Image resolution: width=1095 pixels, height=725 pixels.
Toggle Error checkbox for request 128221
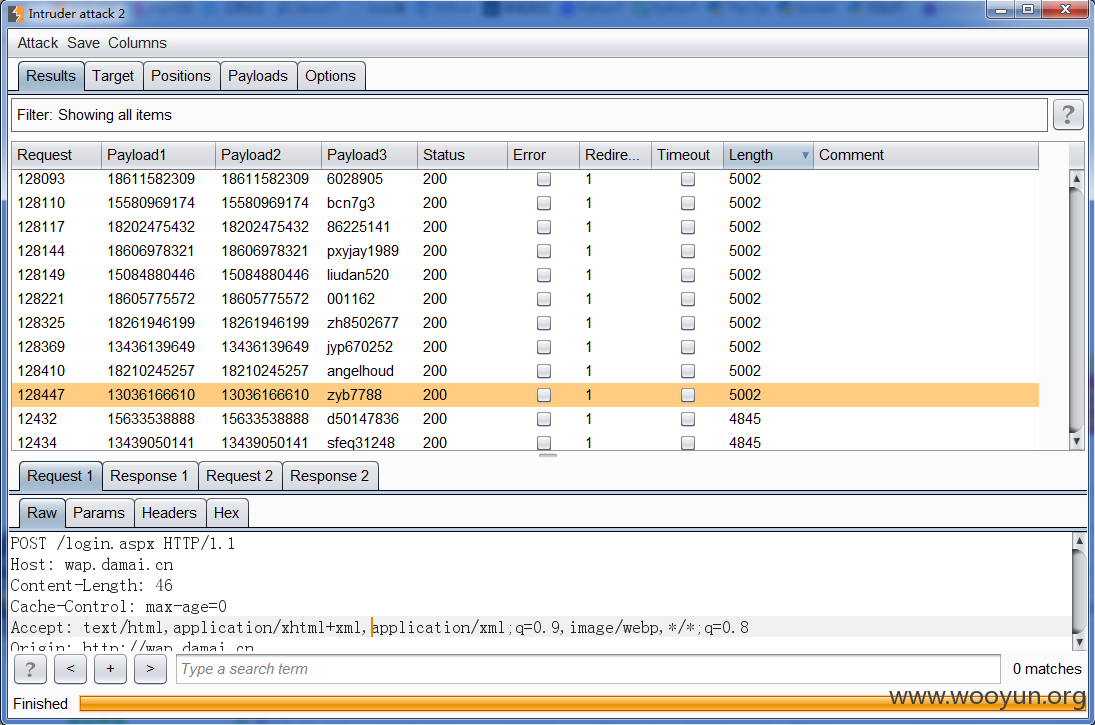[x=543, y=299]
